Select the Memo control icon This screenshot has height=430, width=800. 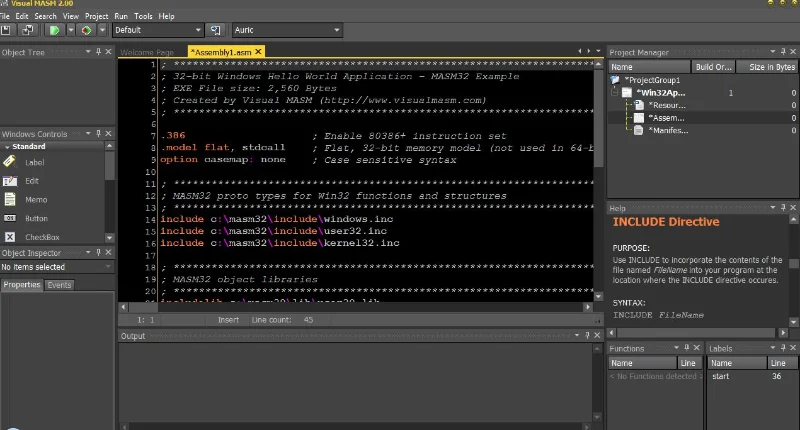click(x=10, y=199)
